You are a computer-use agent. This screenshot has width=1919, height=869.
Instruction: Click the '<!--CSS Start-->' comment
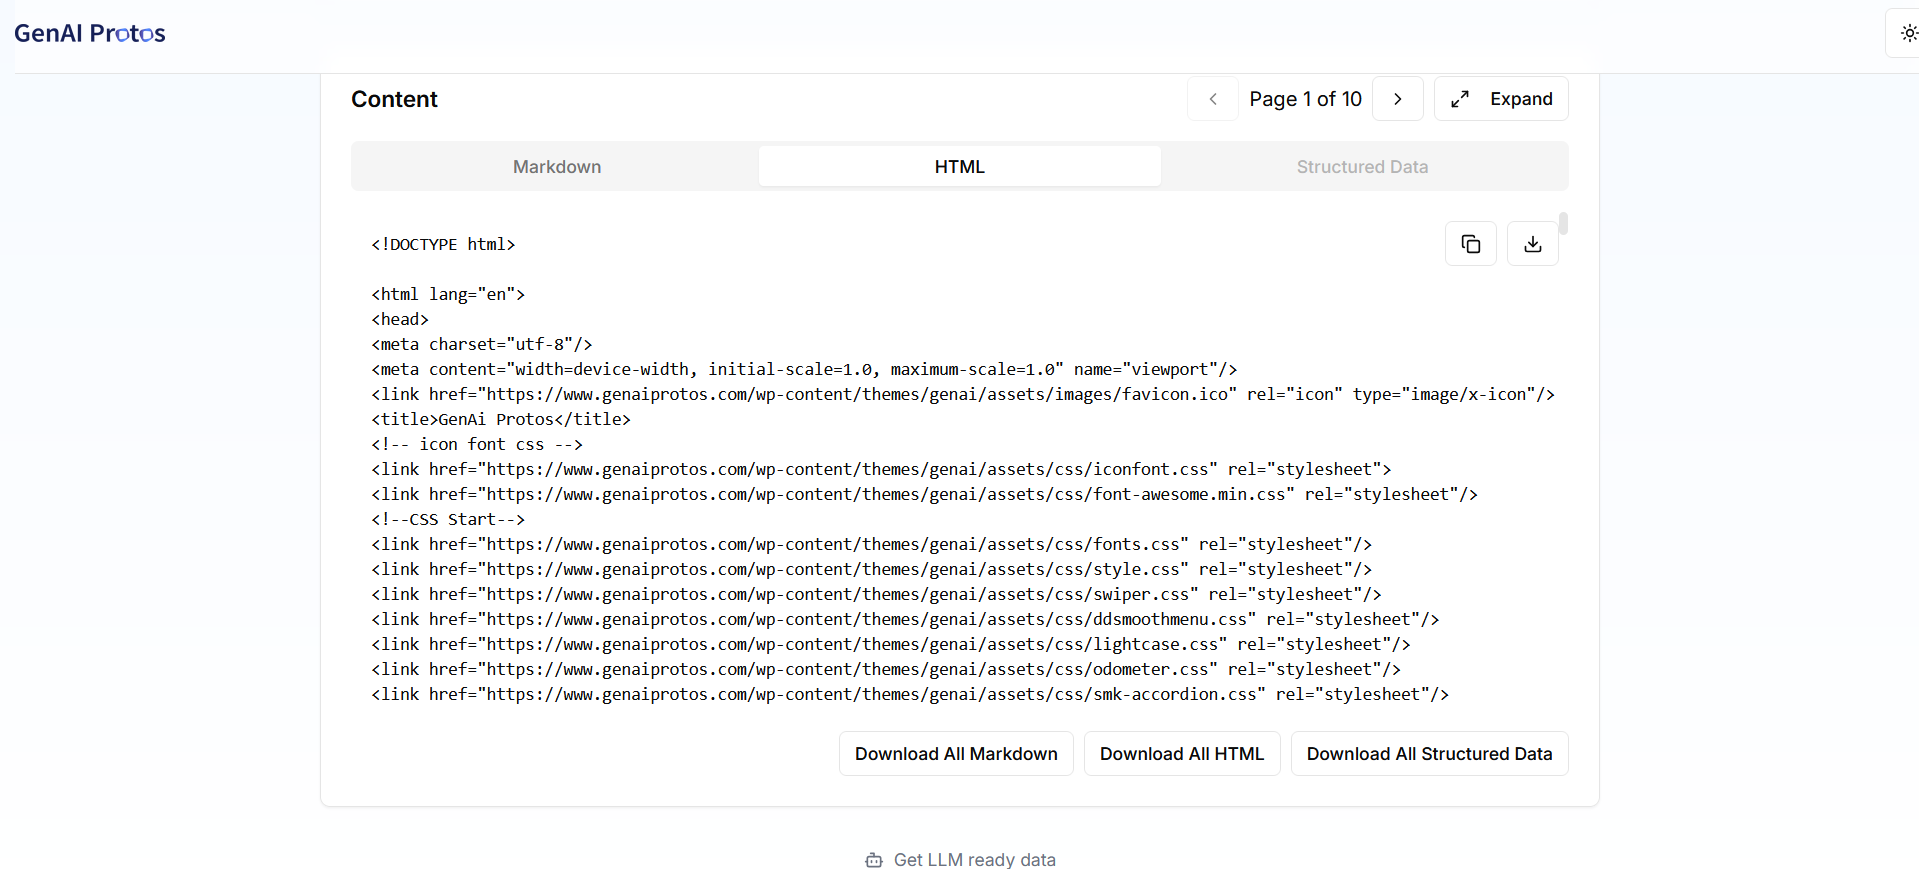[x=448, y=519]
